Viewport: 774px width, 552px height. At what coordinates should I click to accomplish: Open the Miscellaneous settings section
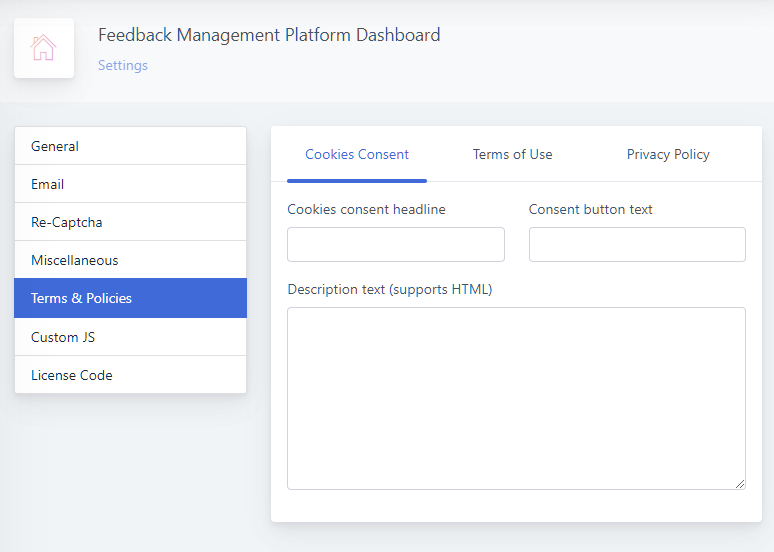(130, 260)
